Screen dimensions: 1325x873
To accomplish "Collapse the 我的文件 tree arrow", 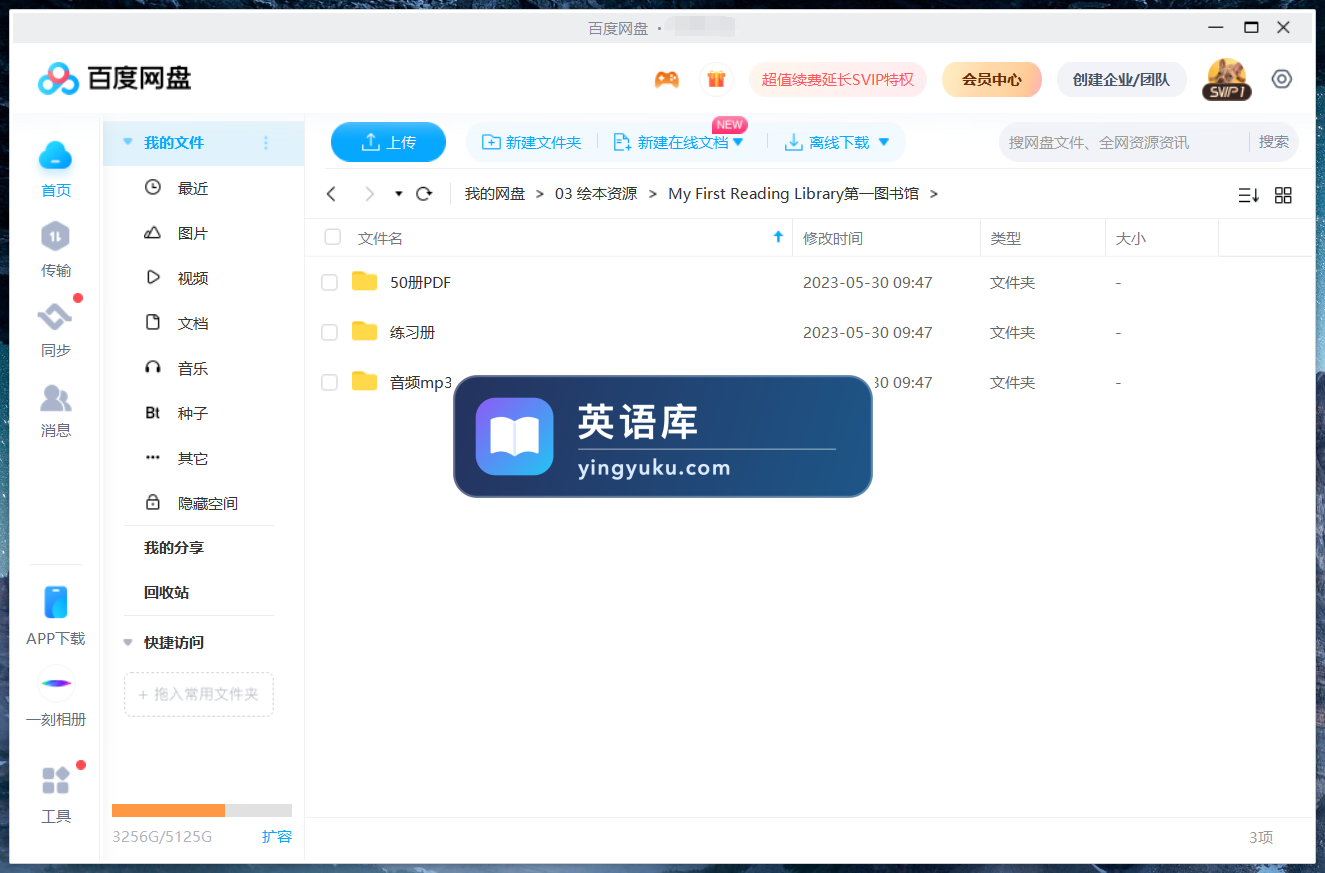I will (127, 143).
